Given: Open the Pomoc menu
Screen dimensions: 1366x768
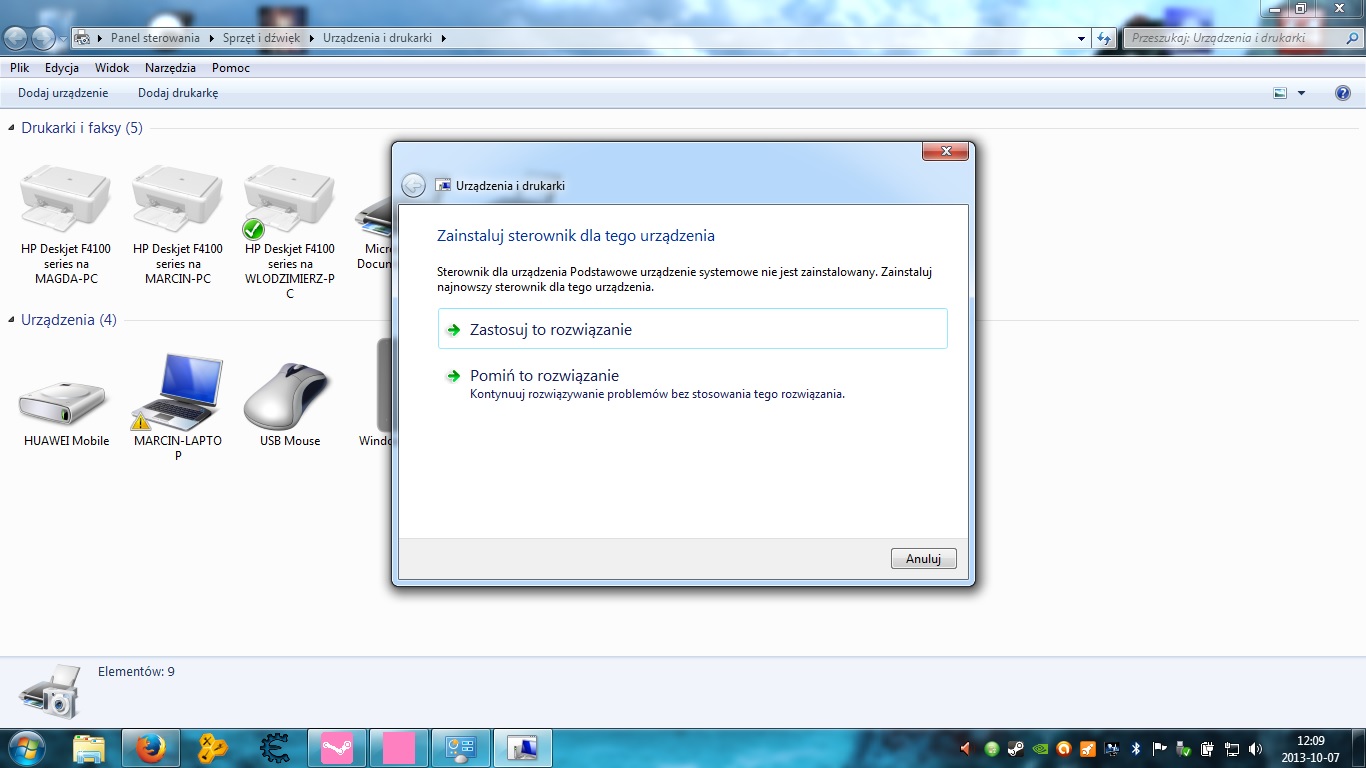Looking at the screenshot, I should 231,68.
